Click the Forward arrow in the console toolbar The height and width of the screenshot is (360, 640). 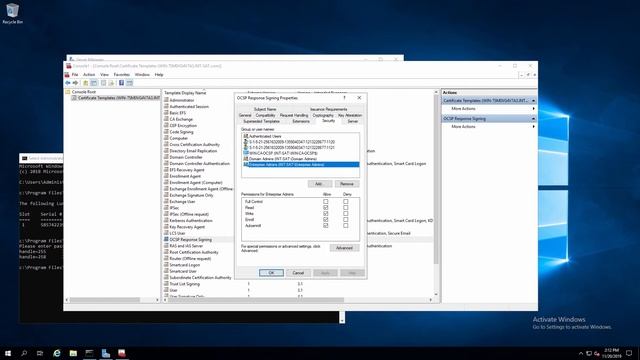(x=75, y=83)
